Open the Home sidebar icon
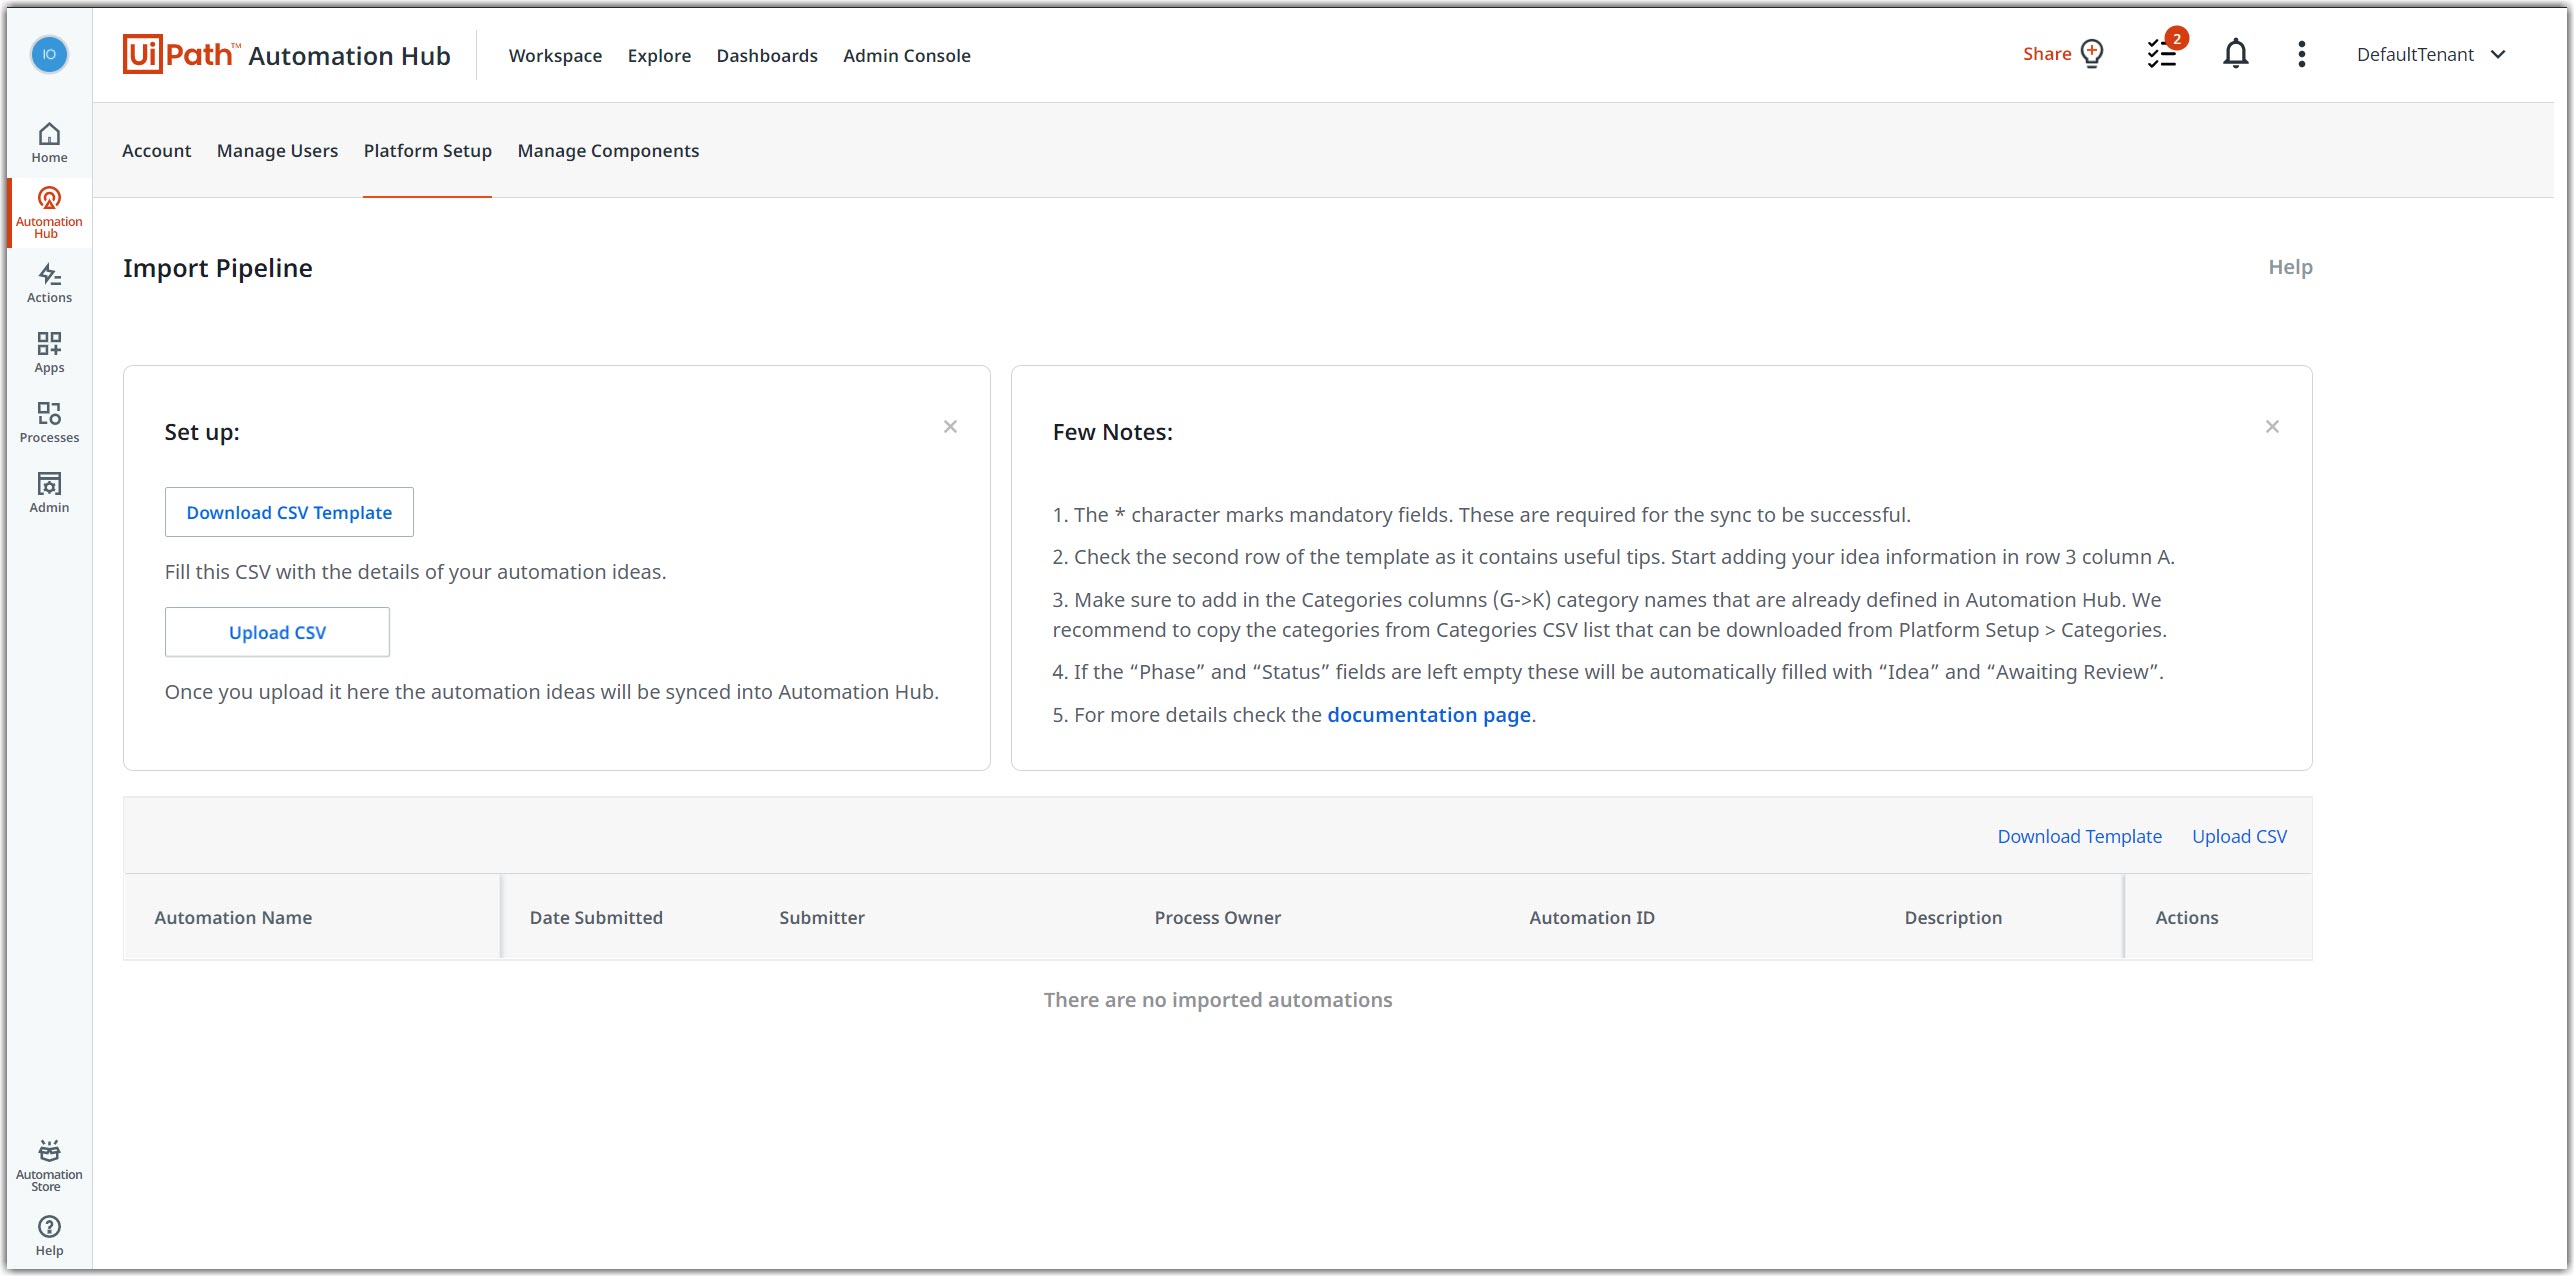 point(49,143)
